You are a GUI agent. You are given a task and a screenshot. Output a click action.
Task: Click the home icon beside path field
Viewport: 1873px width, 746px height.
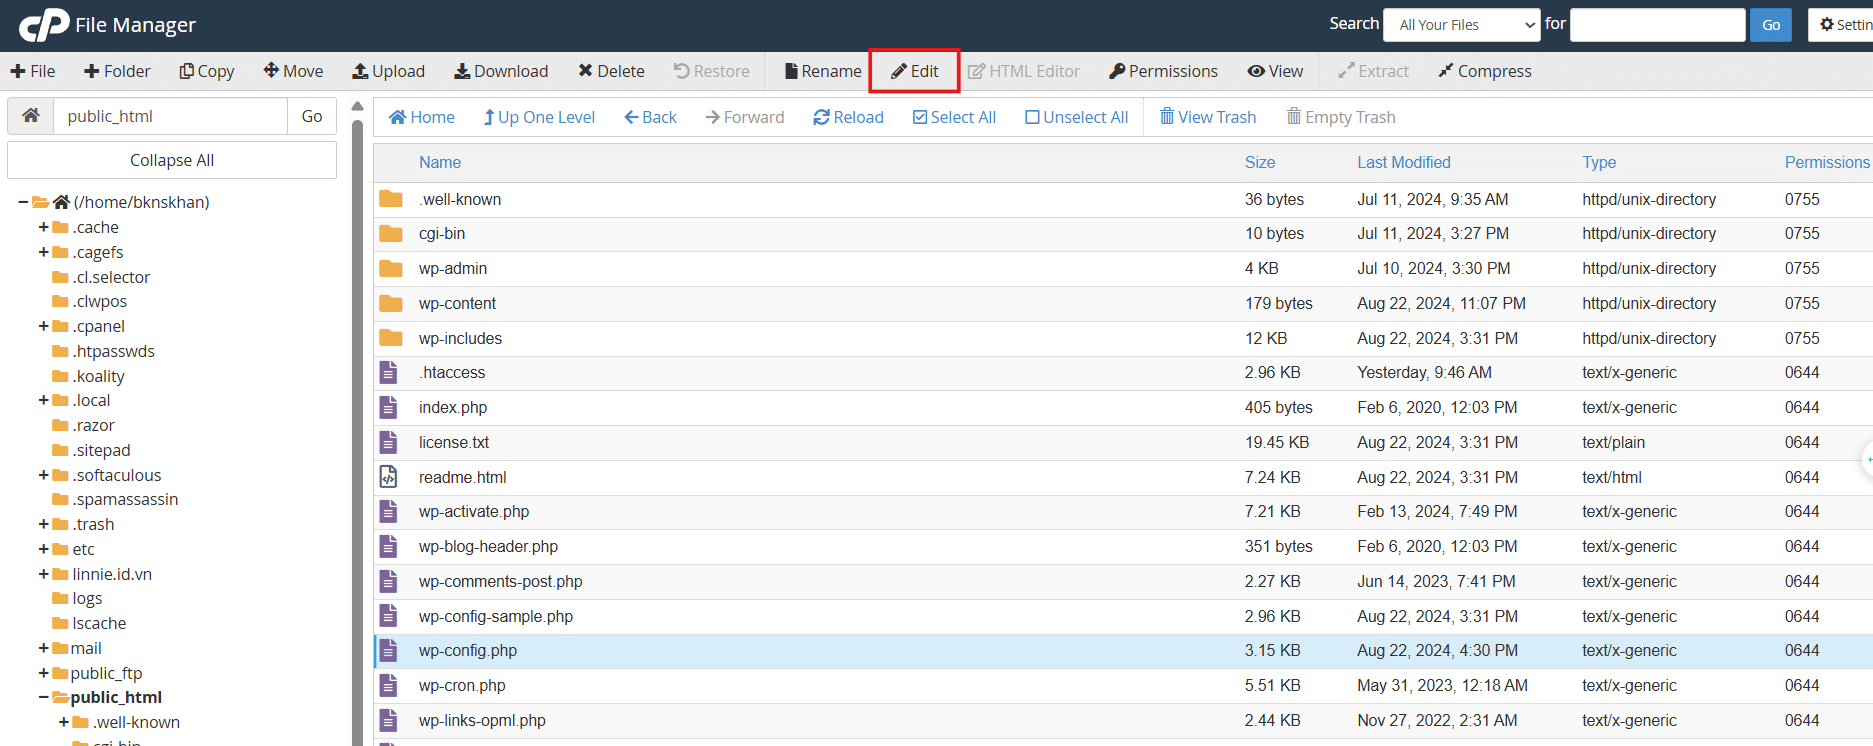31,116
